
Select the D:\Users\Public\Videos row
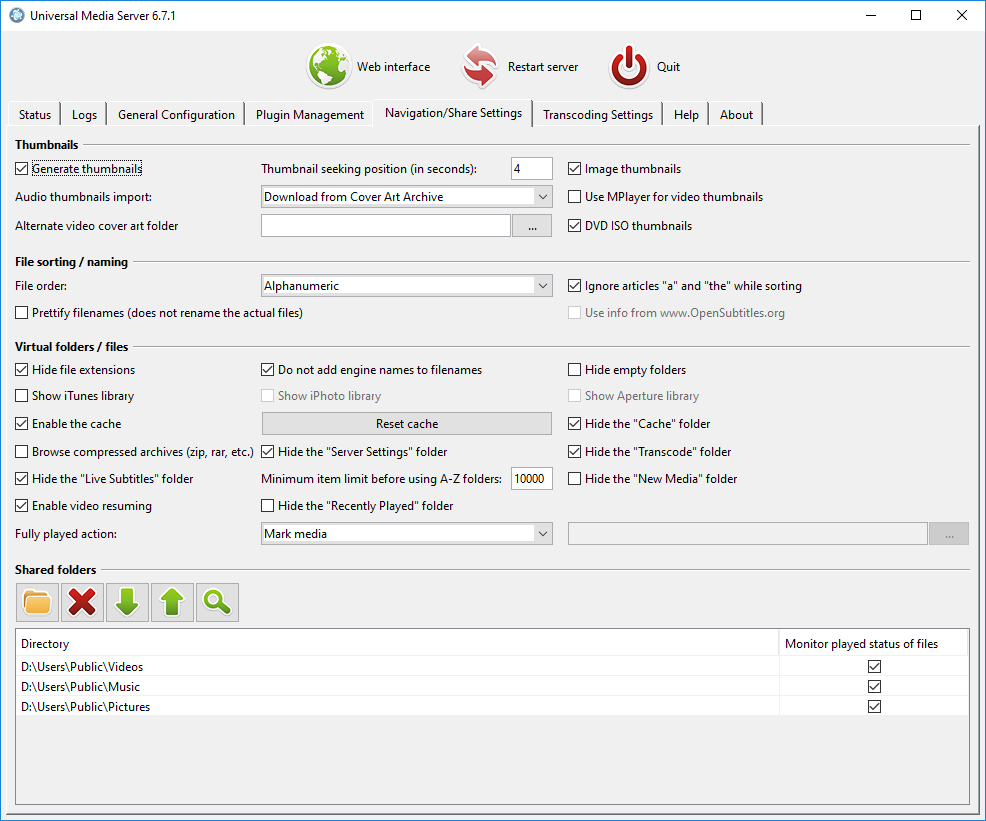492,666
